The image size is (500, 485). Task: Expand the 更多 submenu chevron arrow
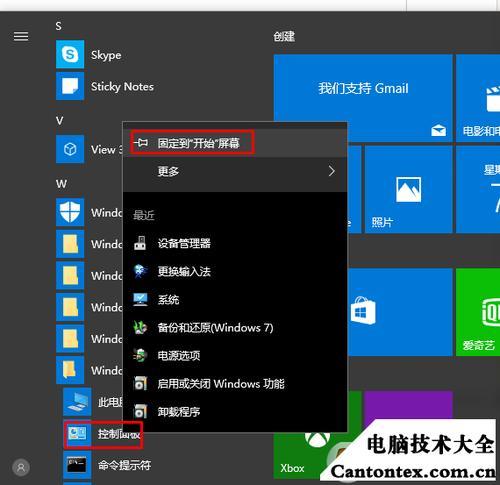coord(331,171)
